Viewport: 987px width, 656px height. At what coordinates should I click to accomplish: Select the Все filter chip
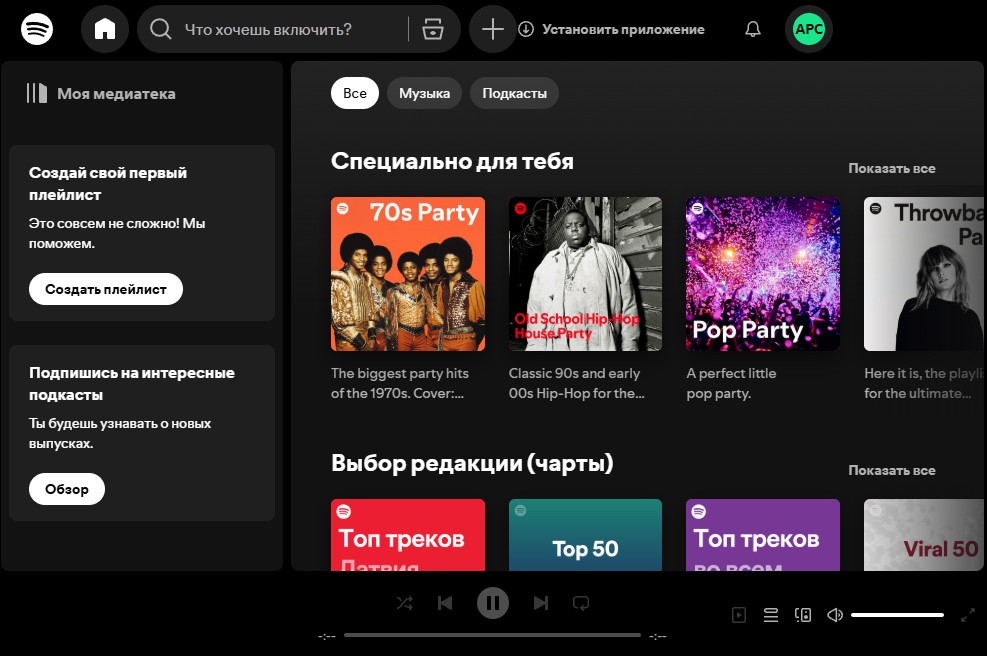pyautogui.click(x=354, y=93)
